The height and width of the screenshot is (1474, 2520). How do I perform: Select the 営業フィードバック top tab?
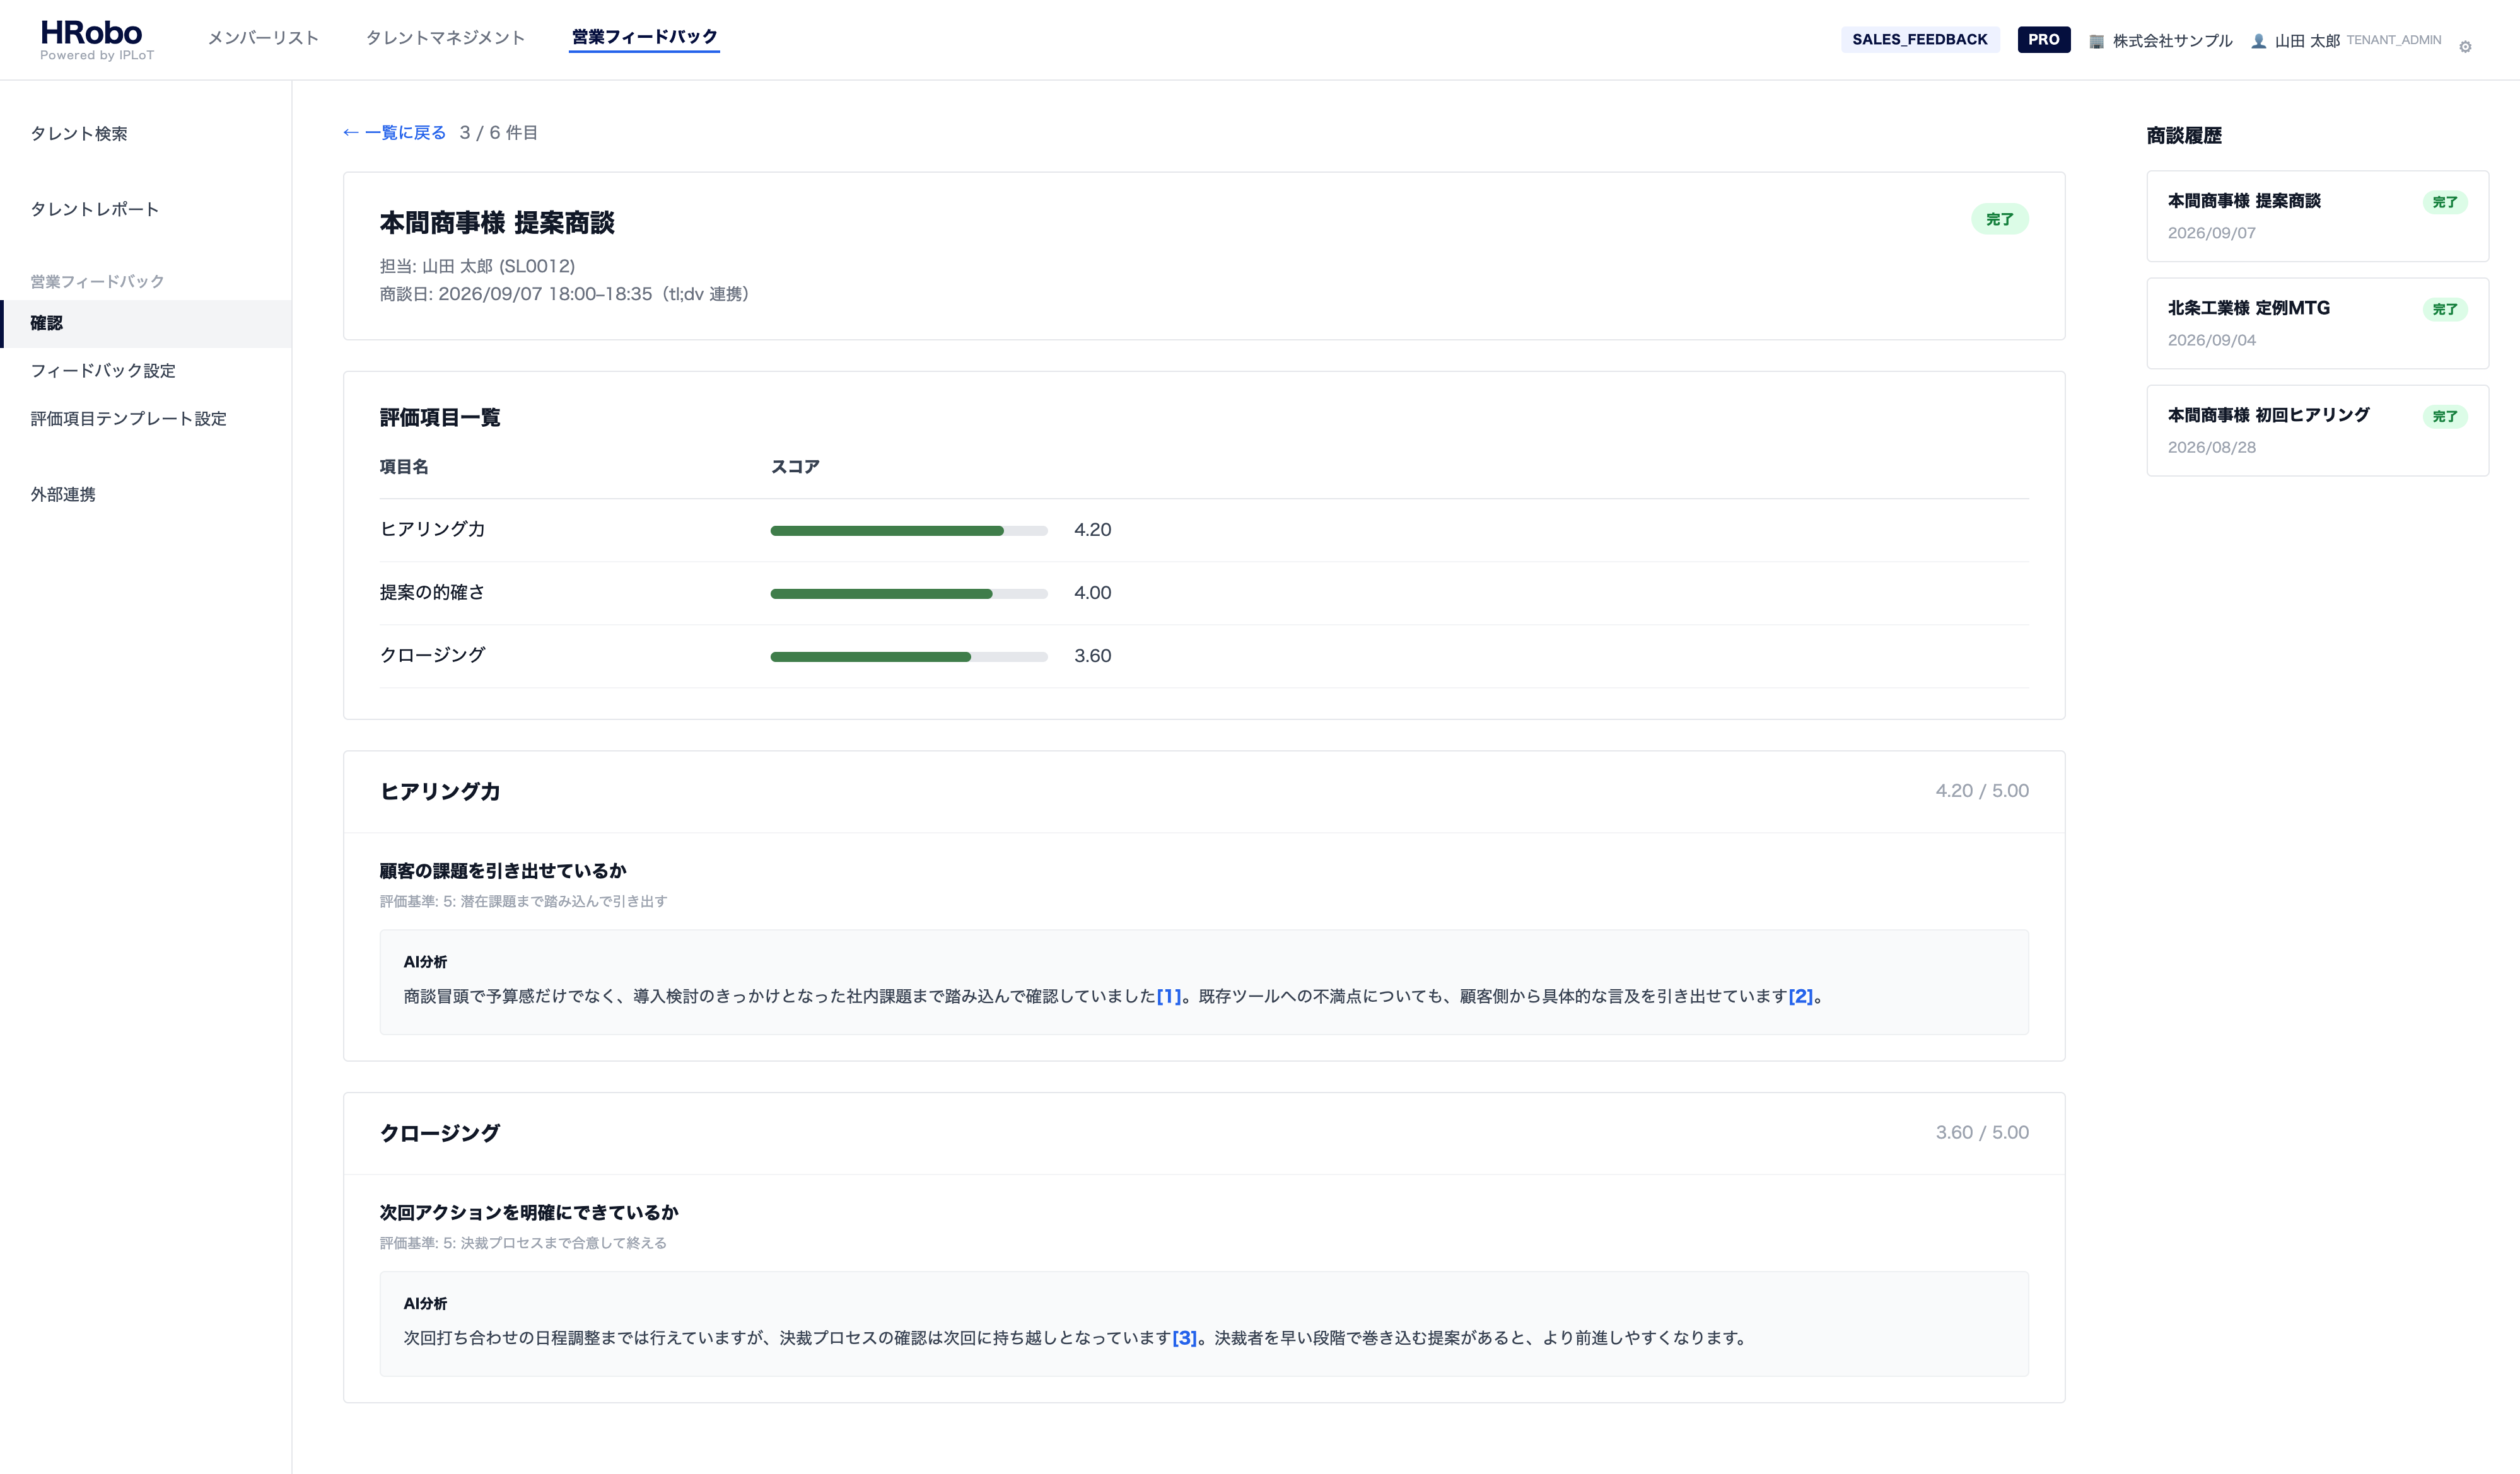[x=644, y=37]
